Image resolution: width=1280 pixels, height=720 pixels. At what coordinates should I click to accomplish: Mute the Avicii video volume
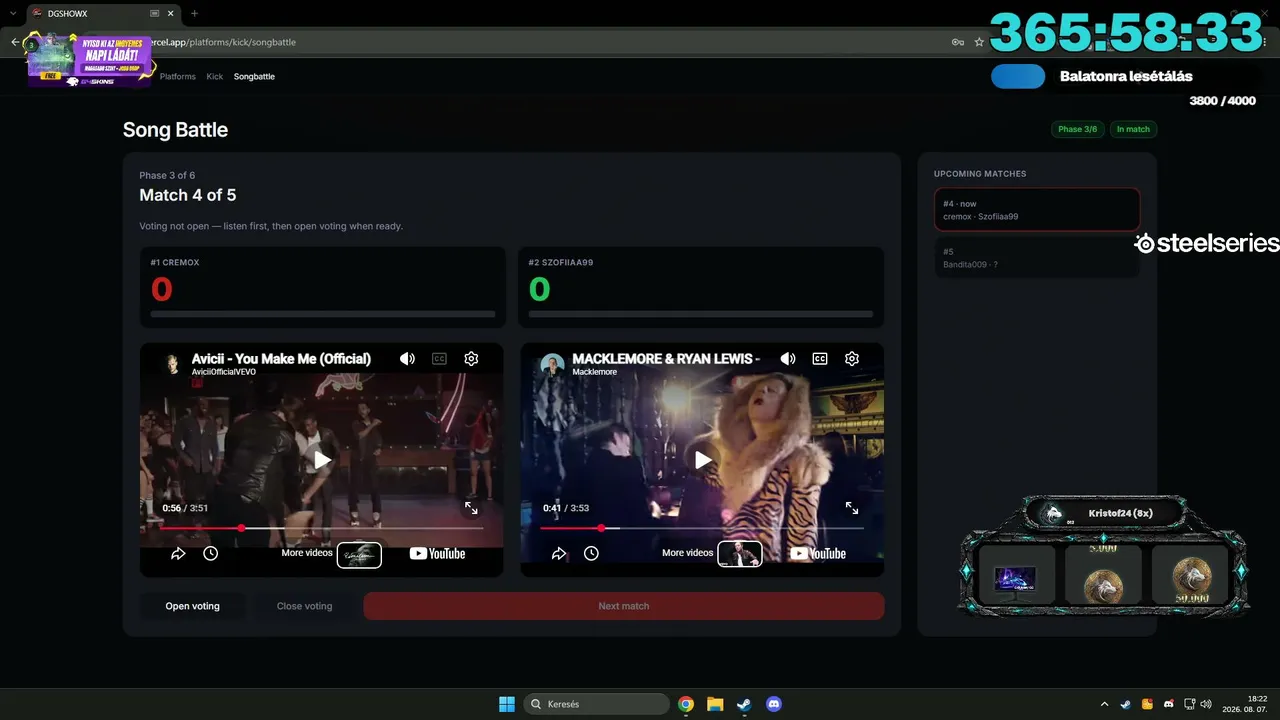click(x=407, y=359)
